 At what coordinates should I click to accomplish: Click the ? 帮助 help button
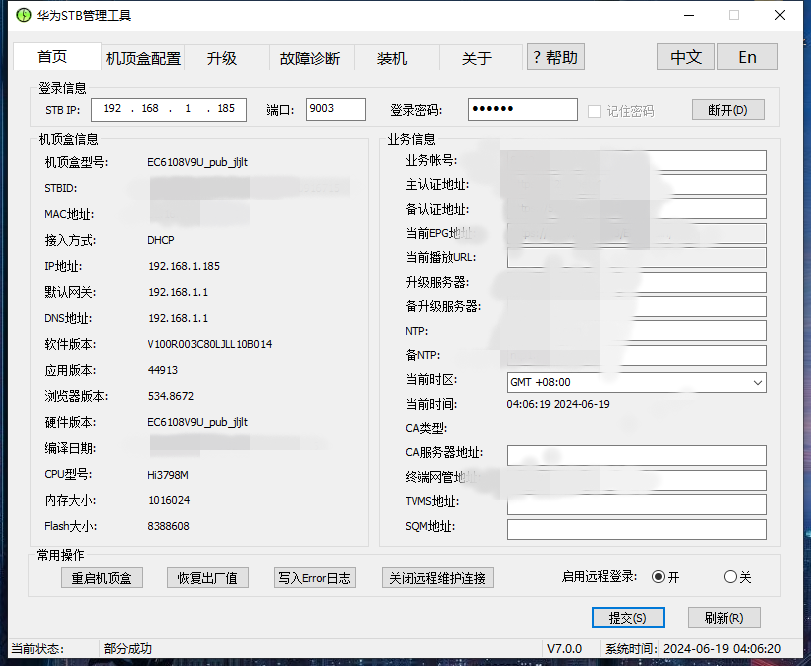point(555,57)
